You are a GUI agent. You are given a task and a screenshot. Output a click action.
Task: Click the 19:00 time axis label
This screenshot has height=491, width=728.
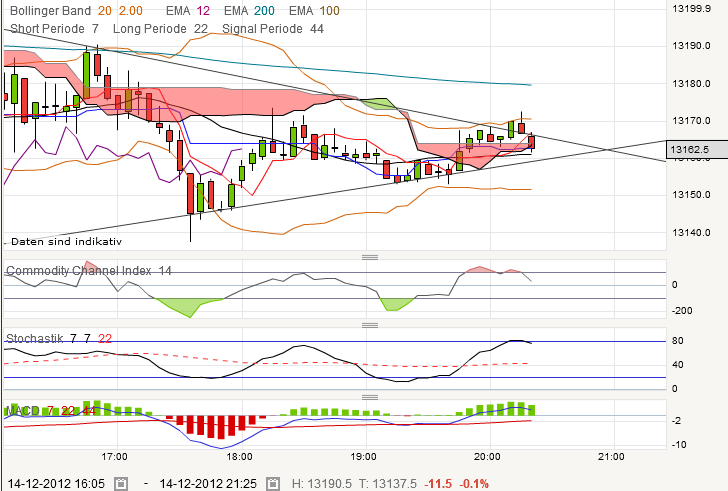coord(364,457)
